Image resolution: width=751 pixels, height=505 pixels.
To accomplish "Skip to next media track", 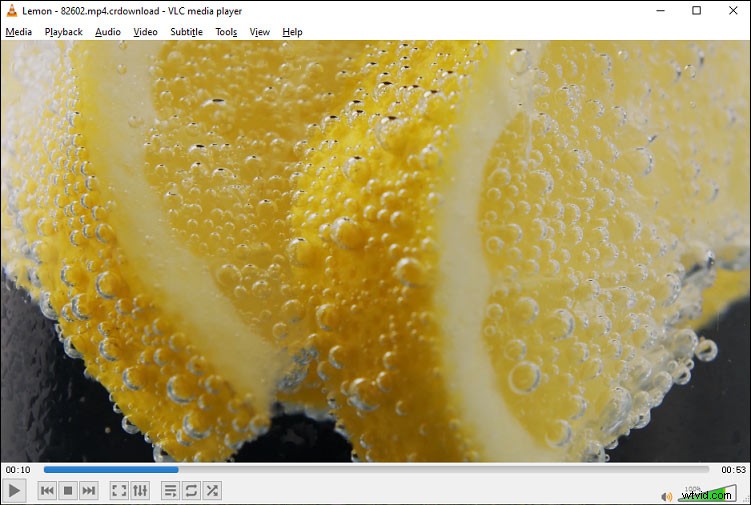I will pyautogui.click(x=89, y=491).
